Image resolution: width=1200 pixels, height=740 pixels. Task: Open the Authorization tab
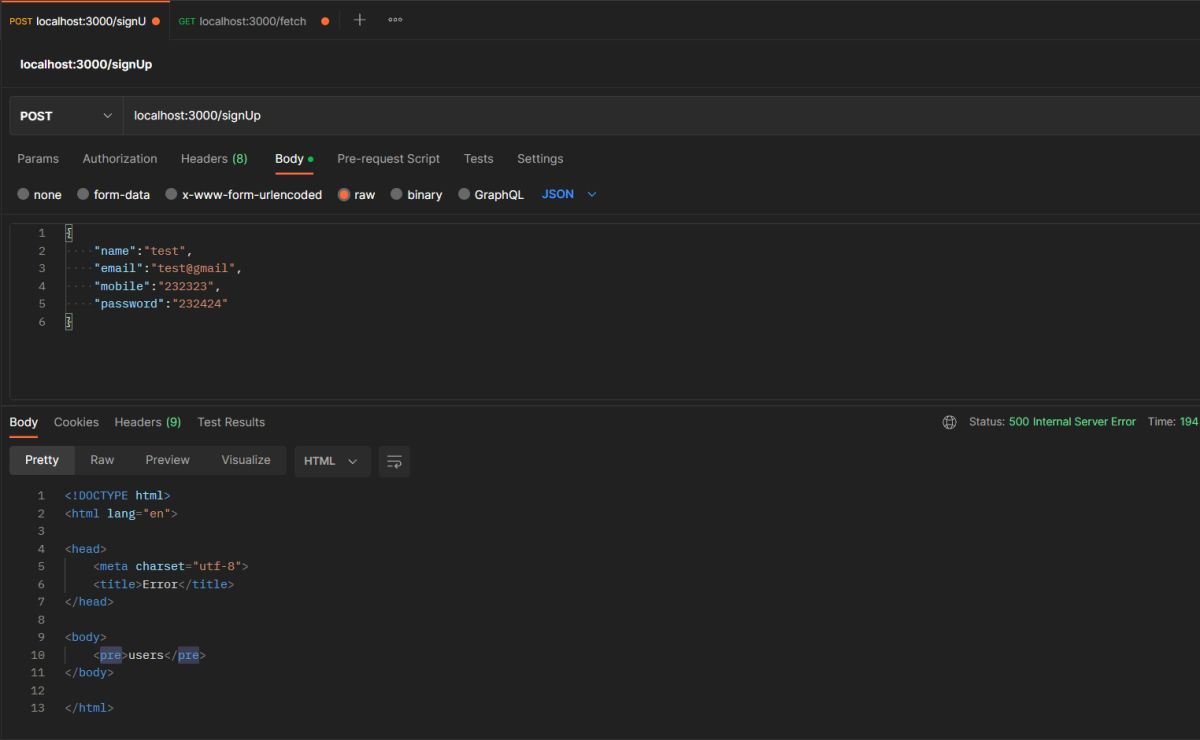[x=120, y=159]
